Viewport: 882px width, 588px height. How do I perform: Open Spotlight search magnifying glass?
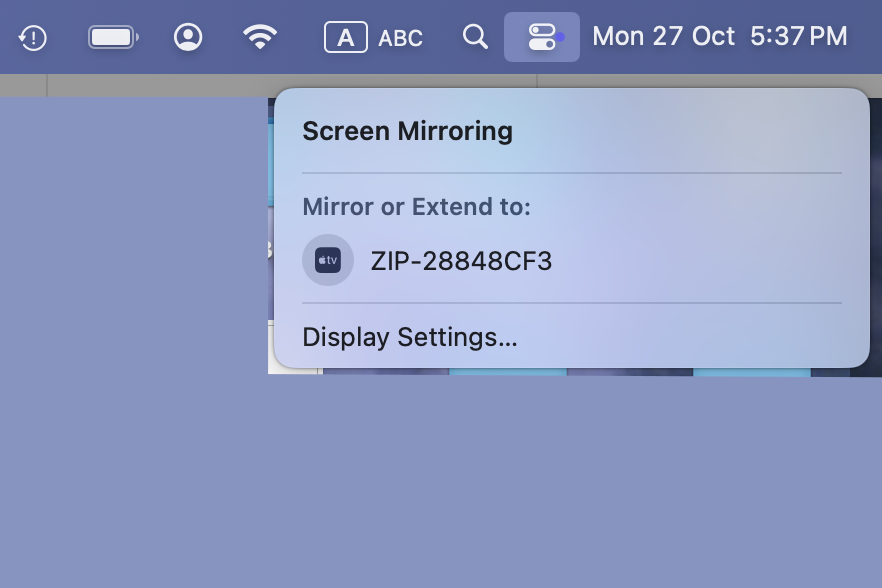click(x=476, y=37)
